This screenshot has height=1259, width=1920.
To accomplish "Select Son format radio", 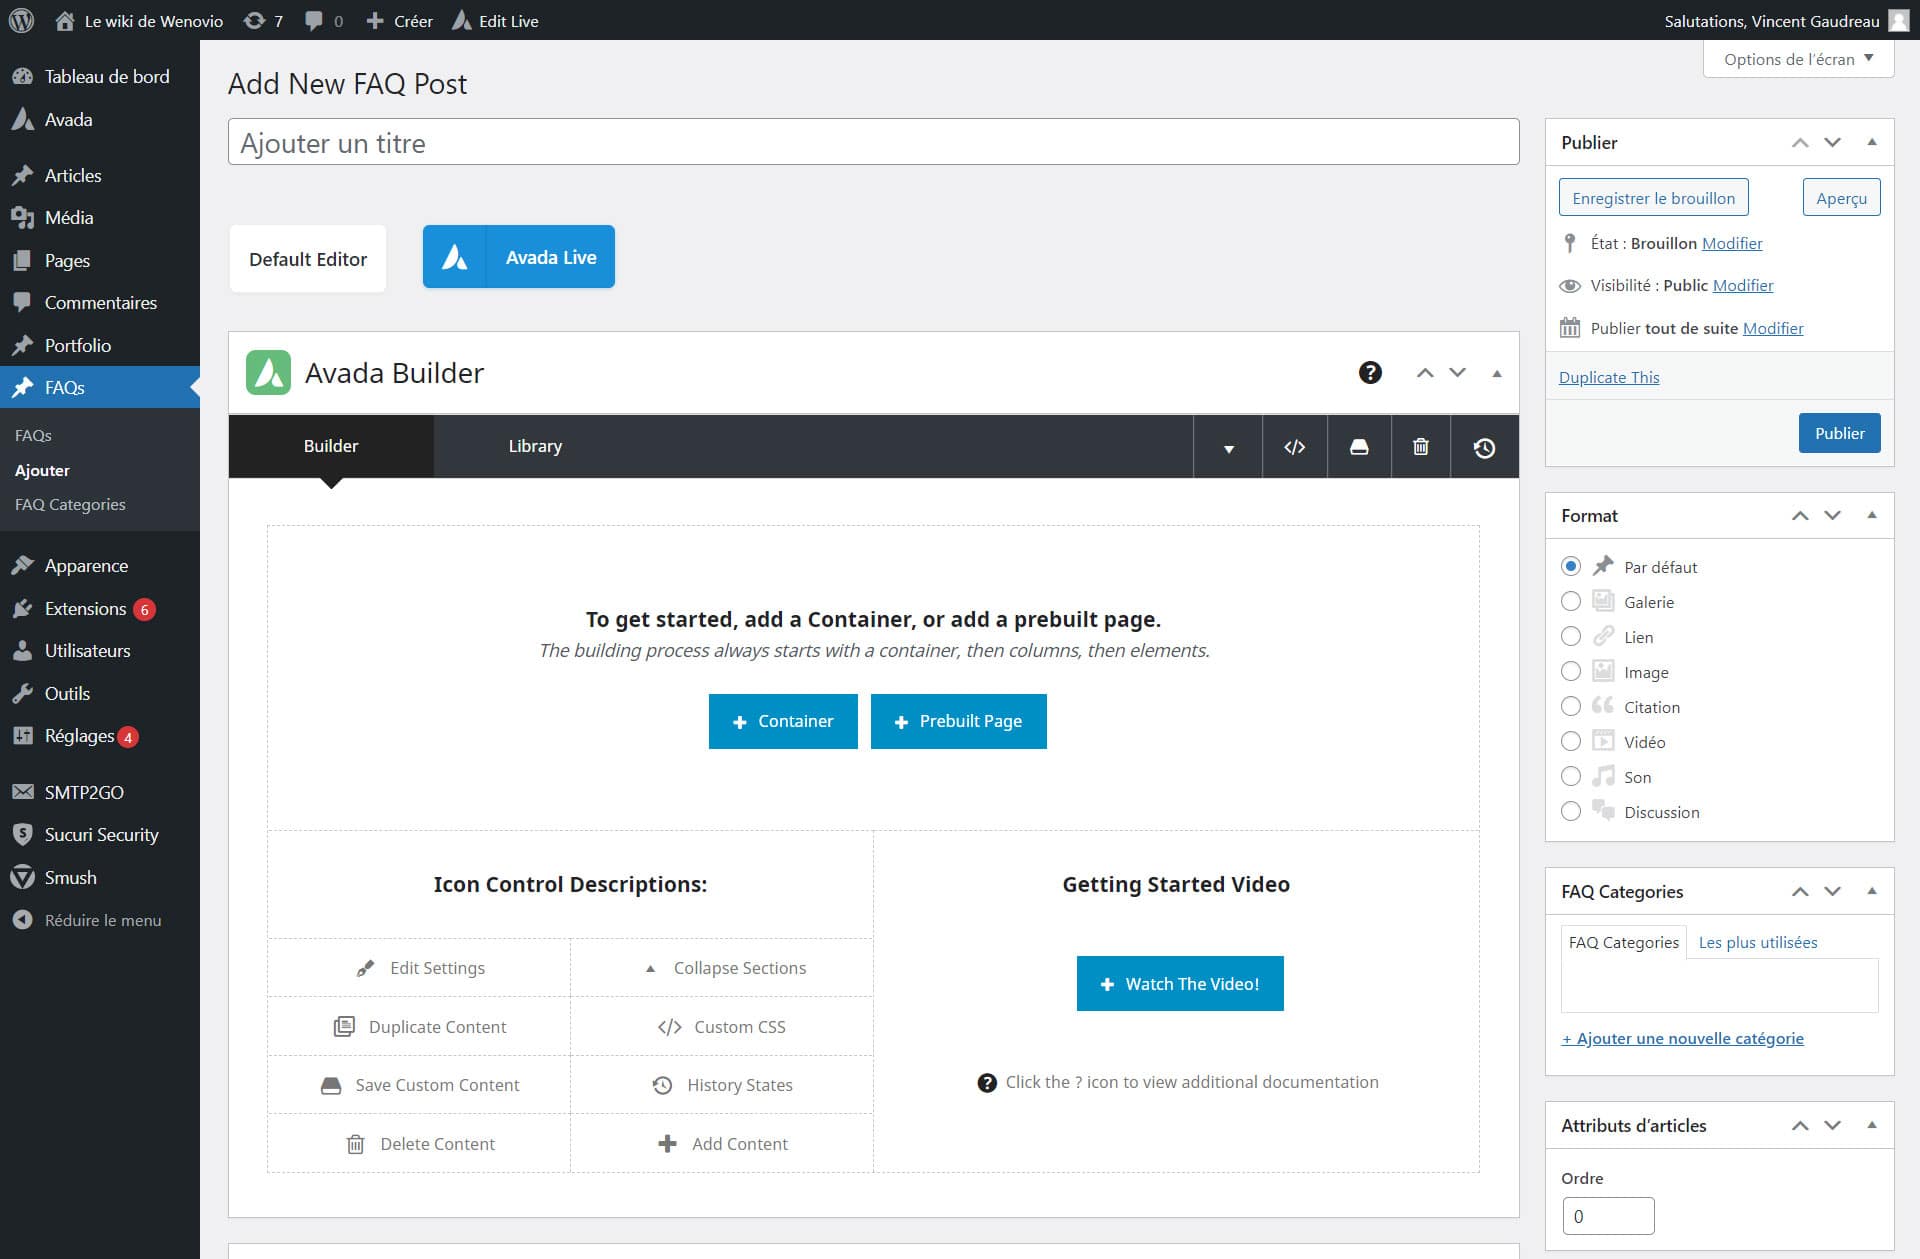I will click(1571, 776).
